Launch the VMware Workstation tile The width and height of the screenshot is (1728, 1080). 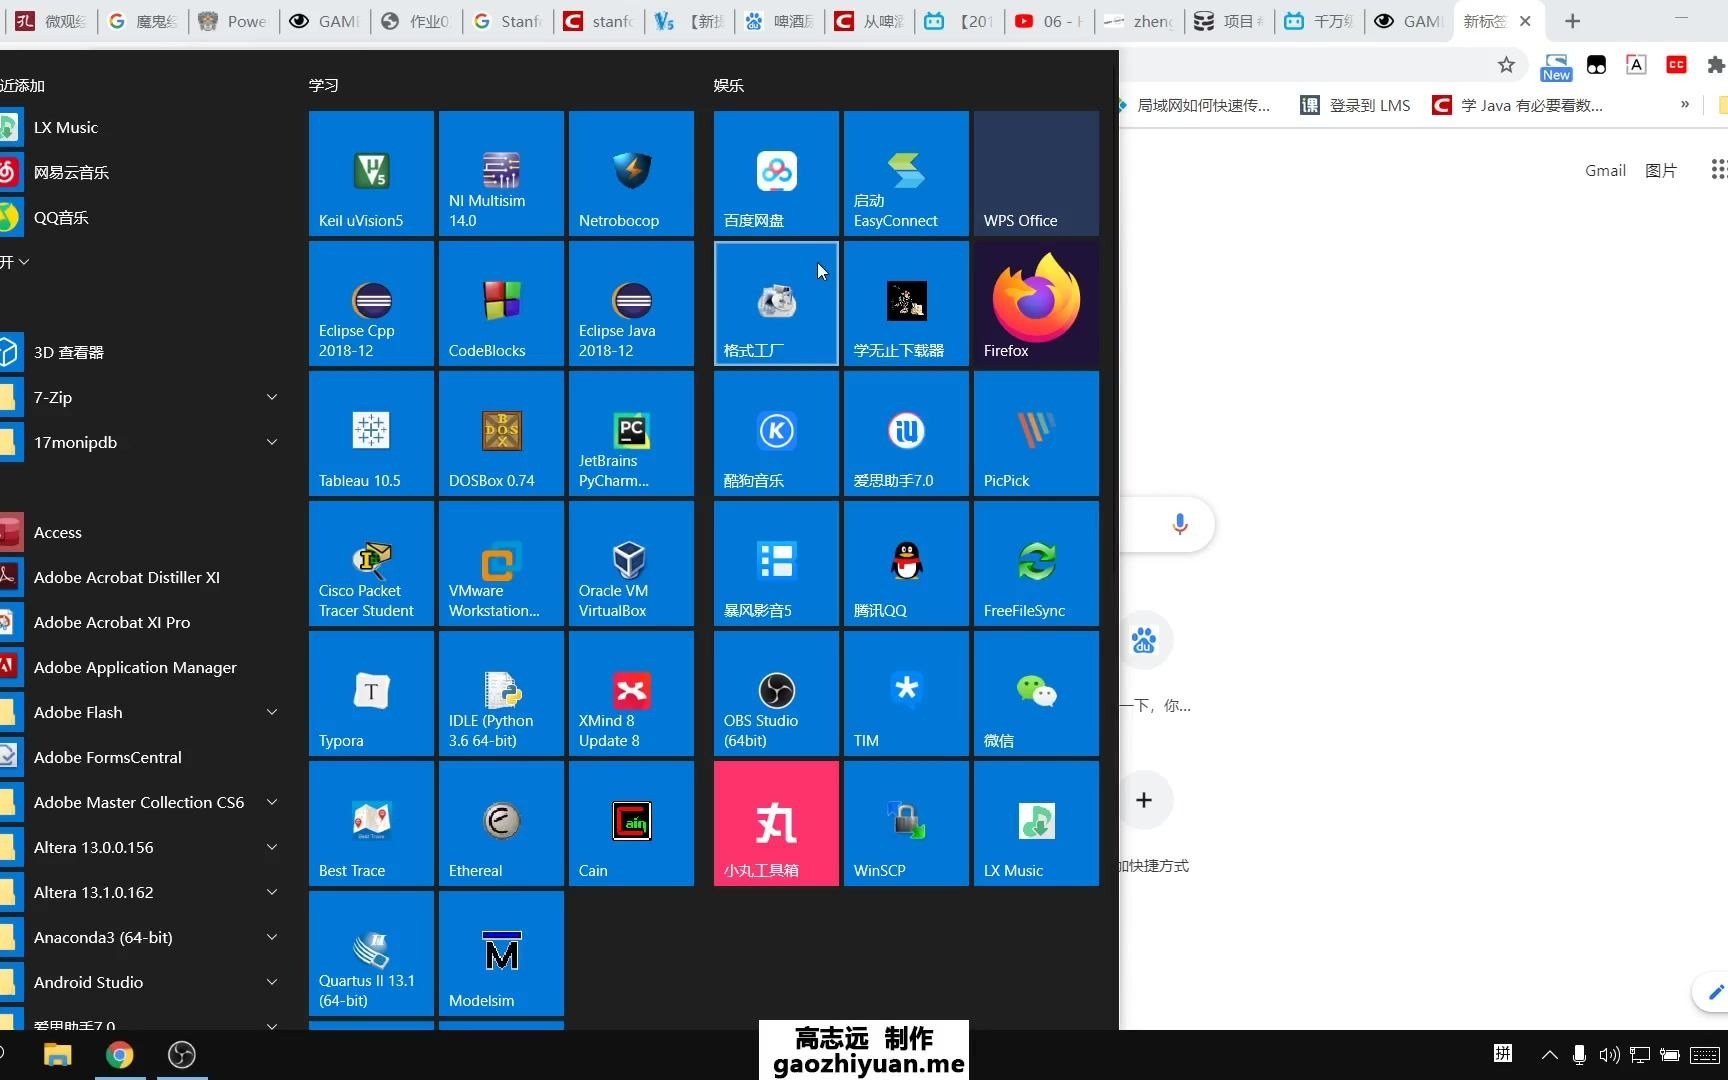click(501, 563)
